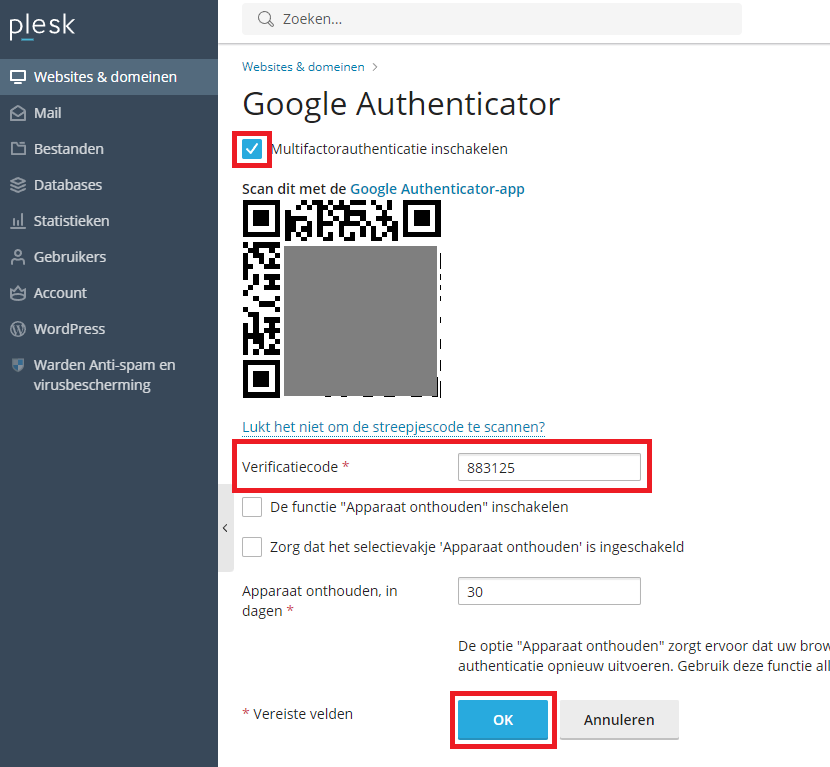Click the Bestanden folder icon
830x767 pixels.
point(18,149)
